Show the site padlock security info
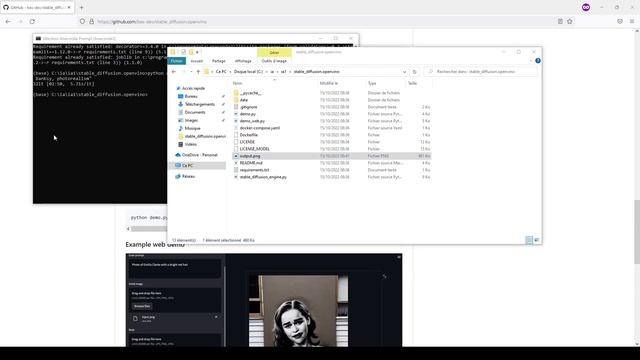Image resolution: width=640 pixels, height=360 pixels. (x=91, y=22)
